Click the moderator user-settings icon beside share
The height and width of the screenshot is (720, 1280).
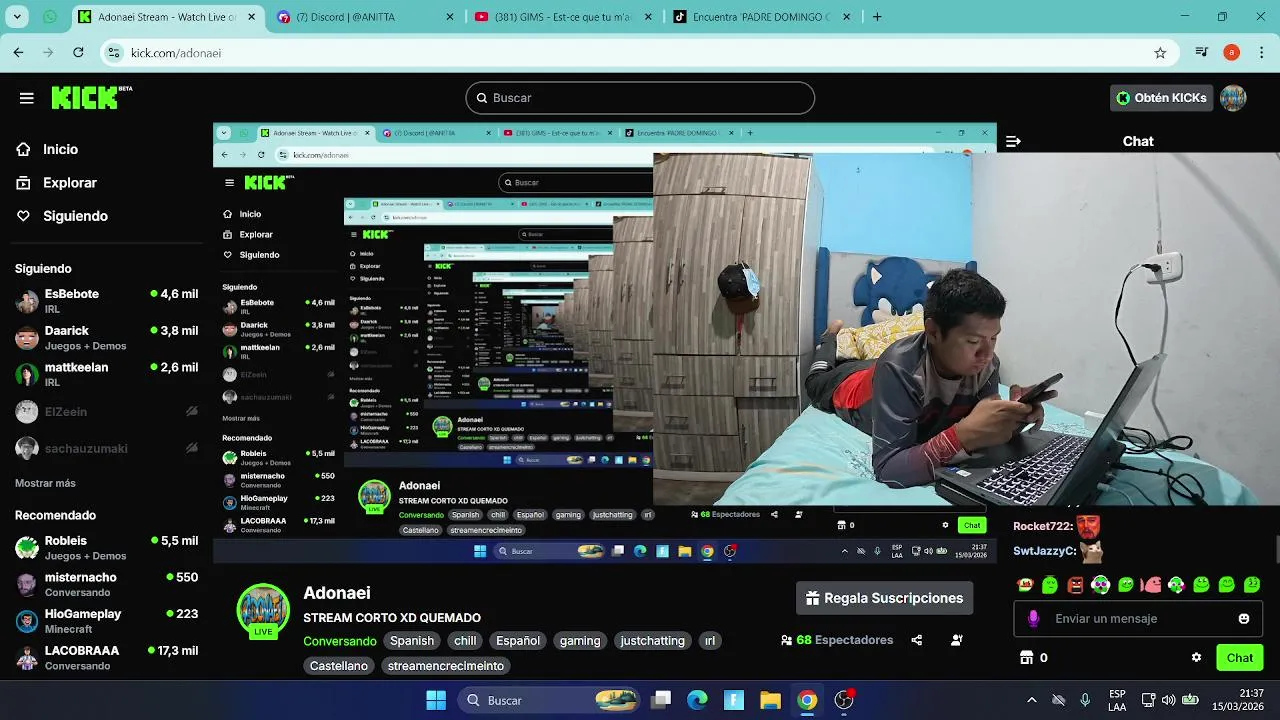pos(956,640)
